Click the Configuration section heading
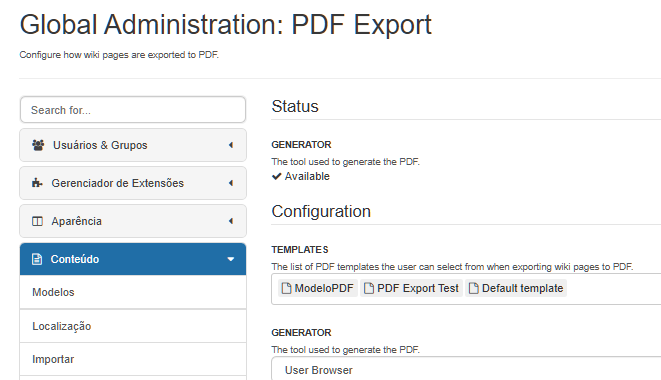This screenshot has height=380, width=661. (321, 211)
